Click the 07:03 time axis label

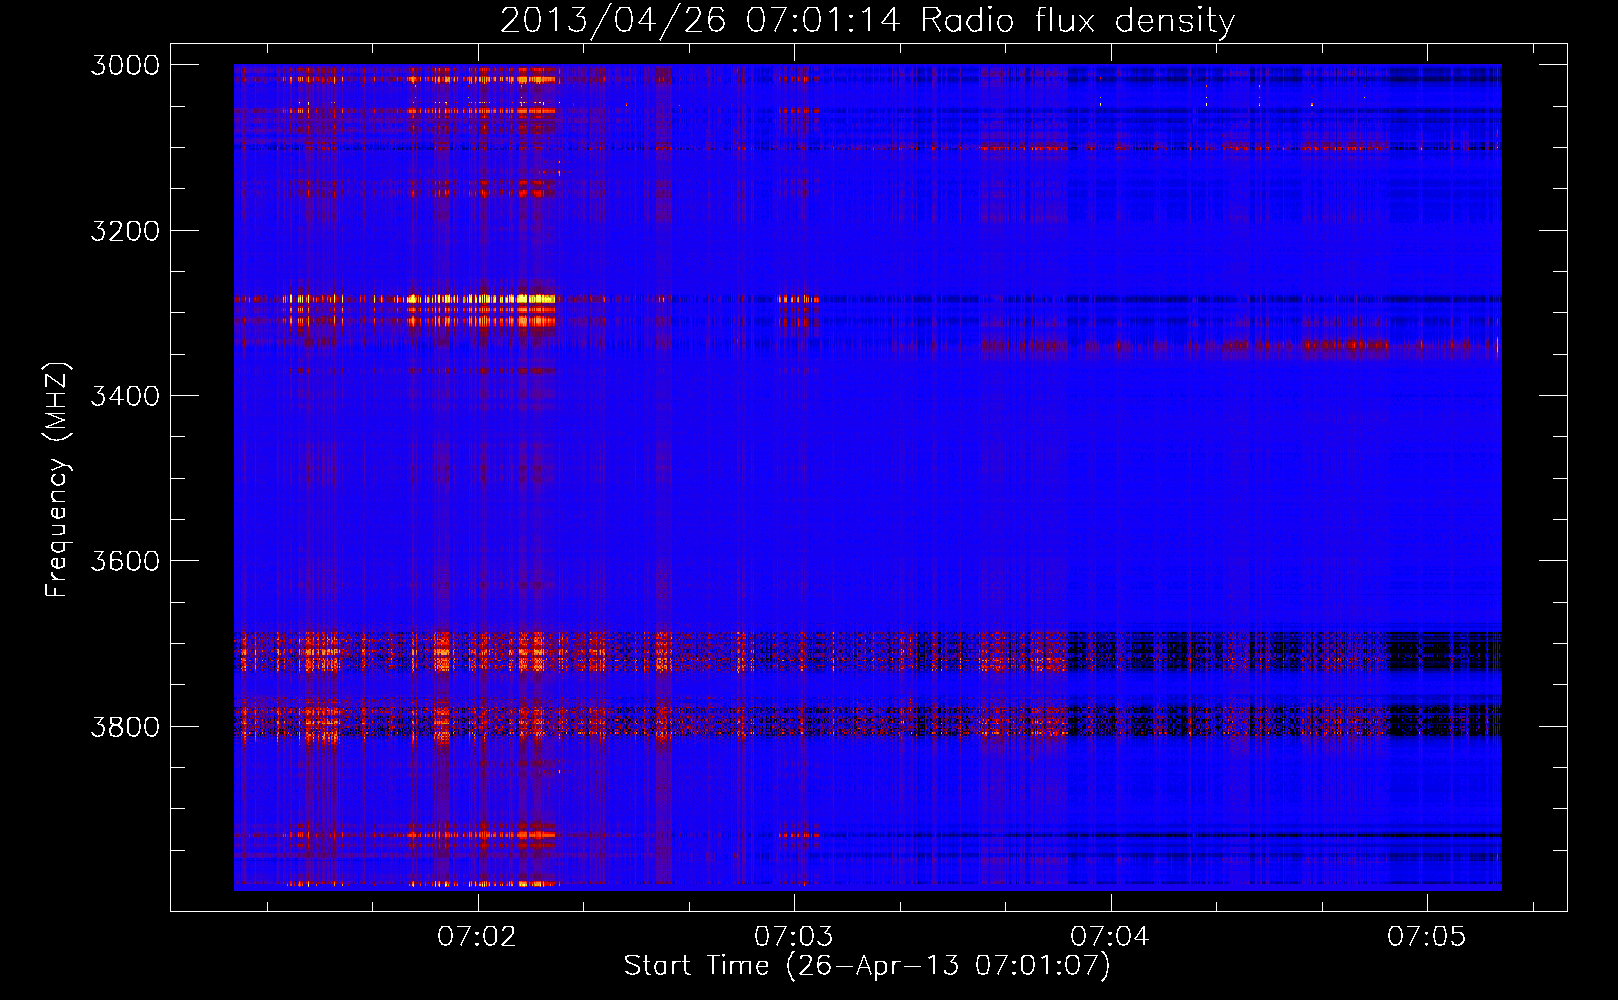coord(793,936)
